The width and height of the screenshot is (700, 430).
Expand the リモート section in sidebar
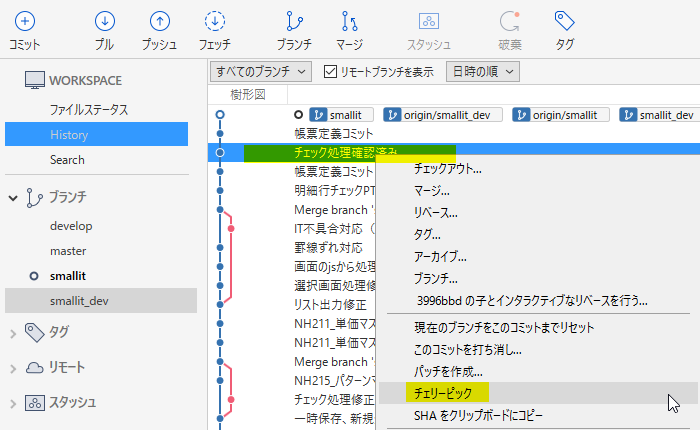(14, 367)
